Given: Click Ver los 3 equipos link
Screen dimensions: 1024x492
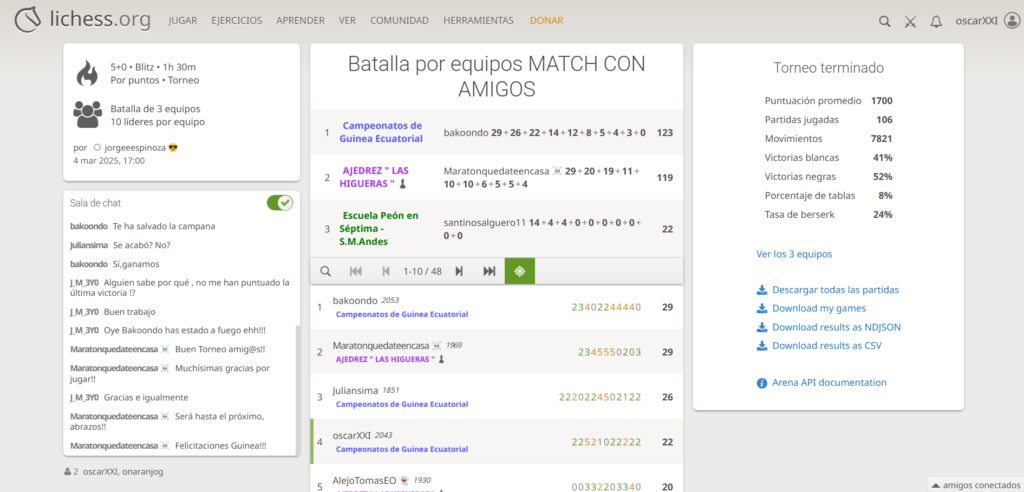Looking at the screenshot, I should 794,254.
